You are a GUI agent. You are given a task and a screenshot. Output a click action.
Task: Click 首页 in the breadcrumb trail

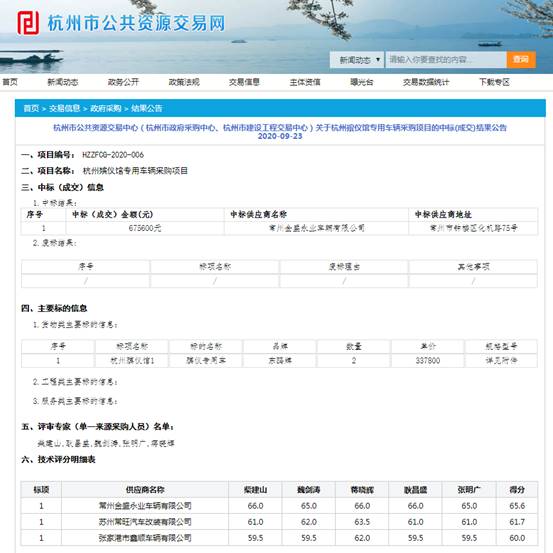click(x=31, y=108)
